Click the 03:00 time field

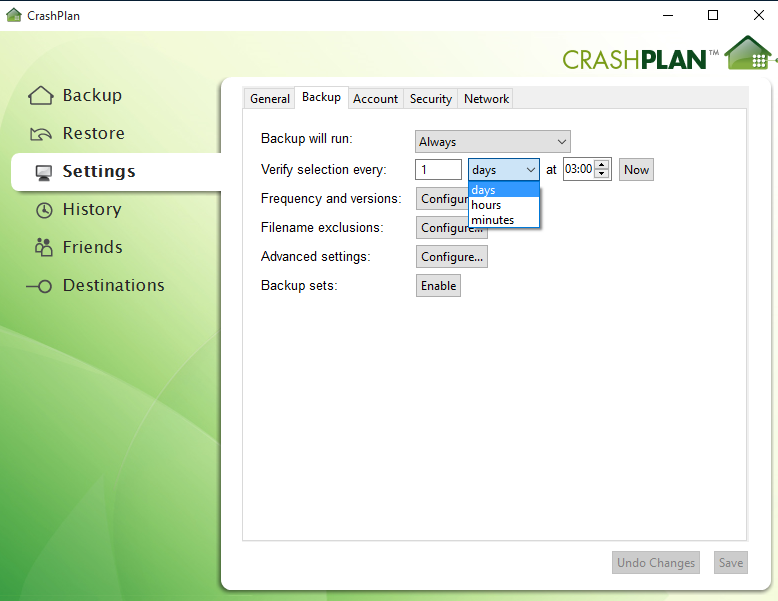coord(579,169)
